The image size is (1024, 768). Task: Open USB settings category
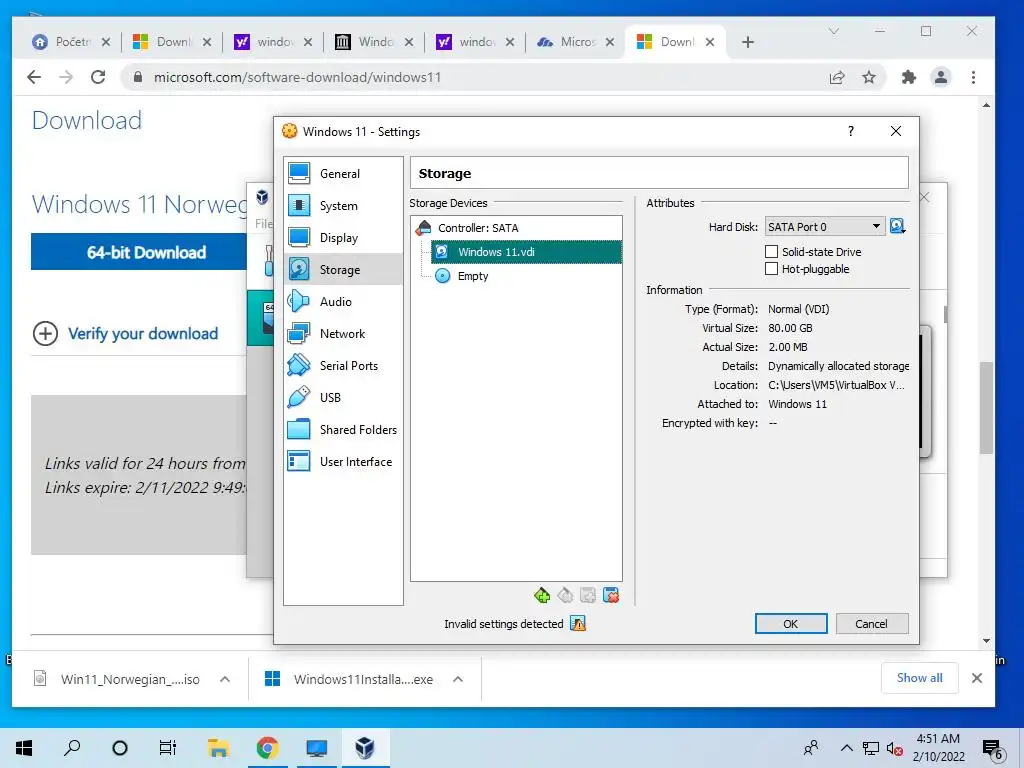(x=344, y=397)
